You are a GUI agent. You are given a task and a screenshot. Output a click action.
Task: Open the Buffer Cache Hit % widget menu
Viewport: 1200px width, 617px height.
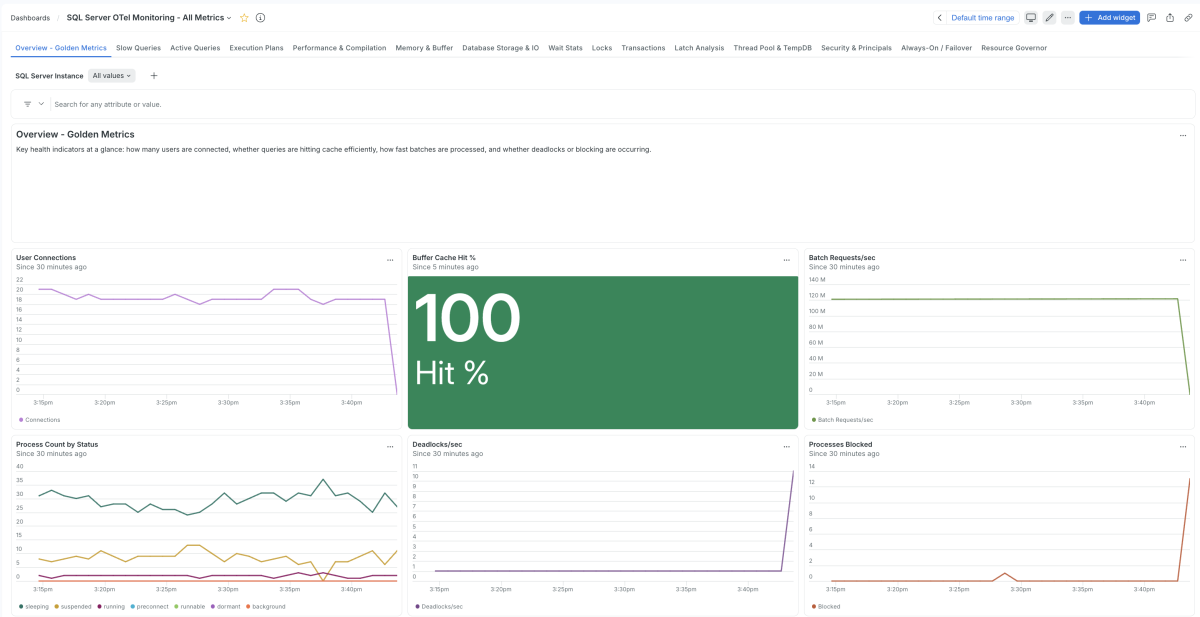click(x=786, y=259)
